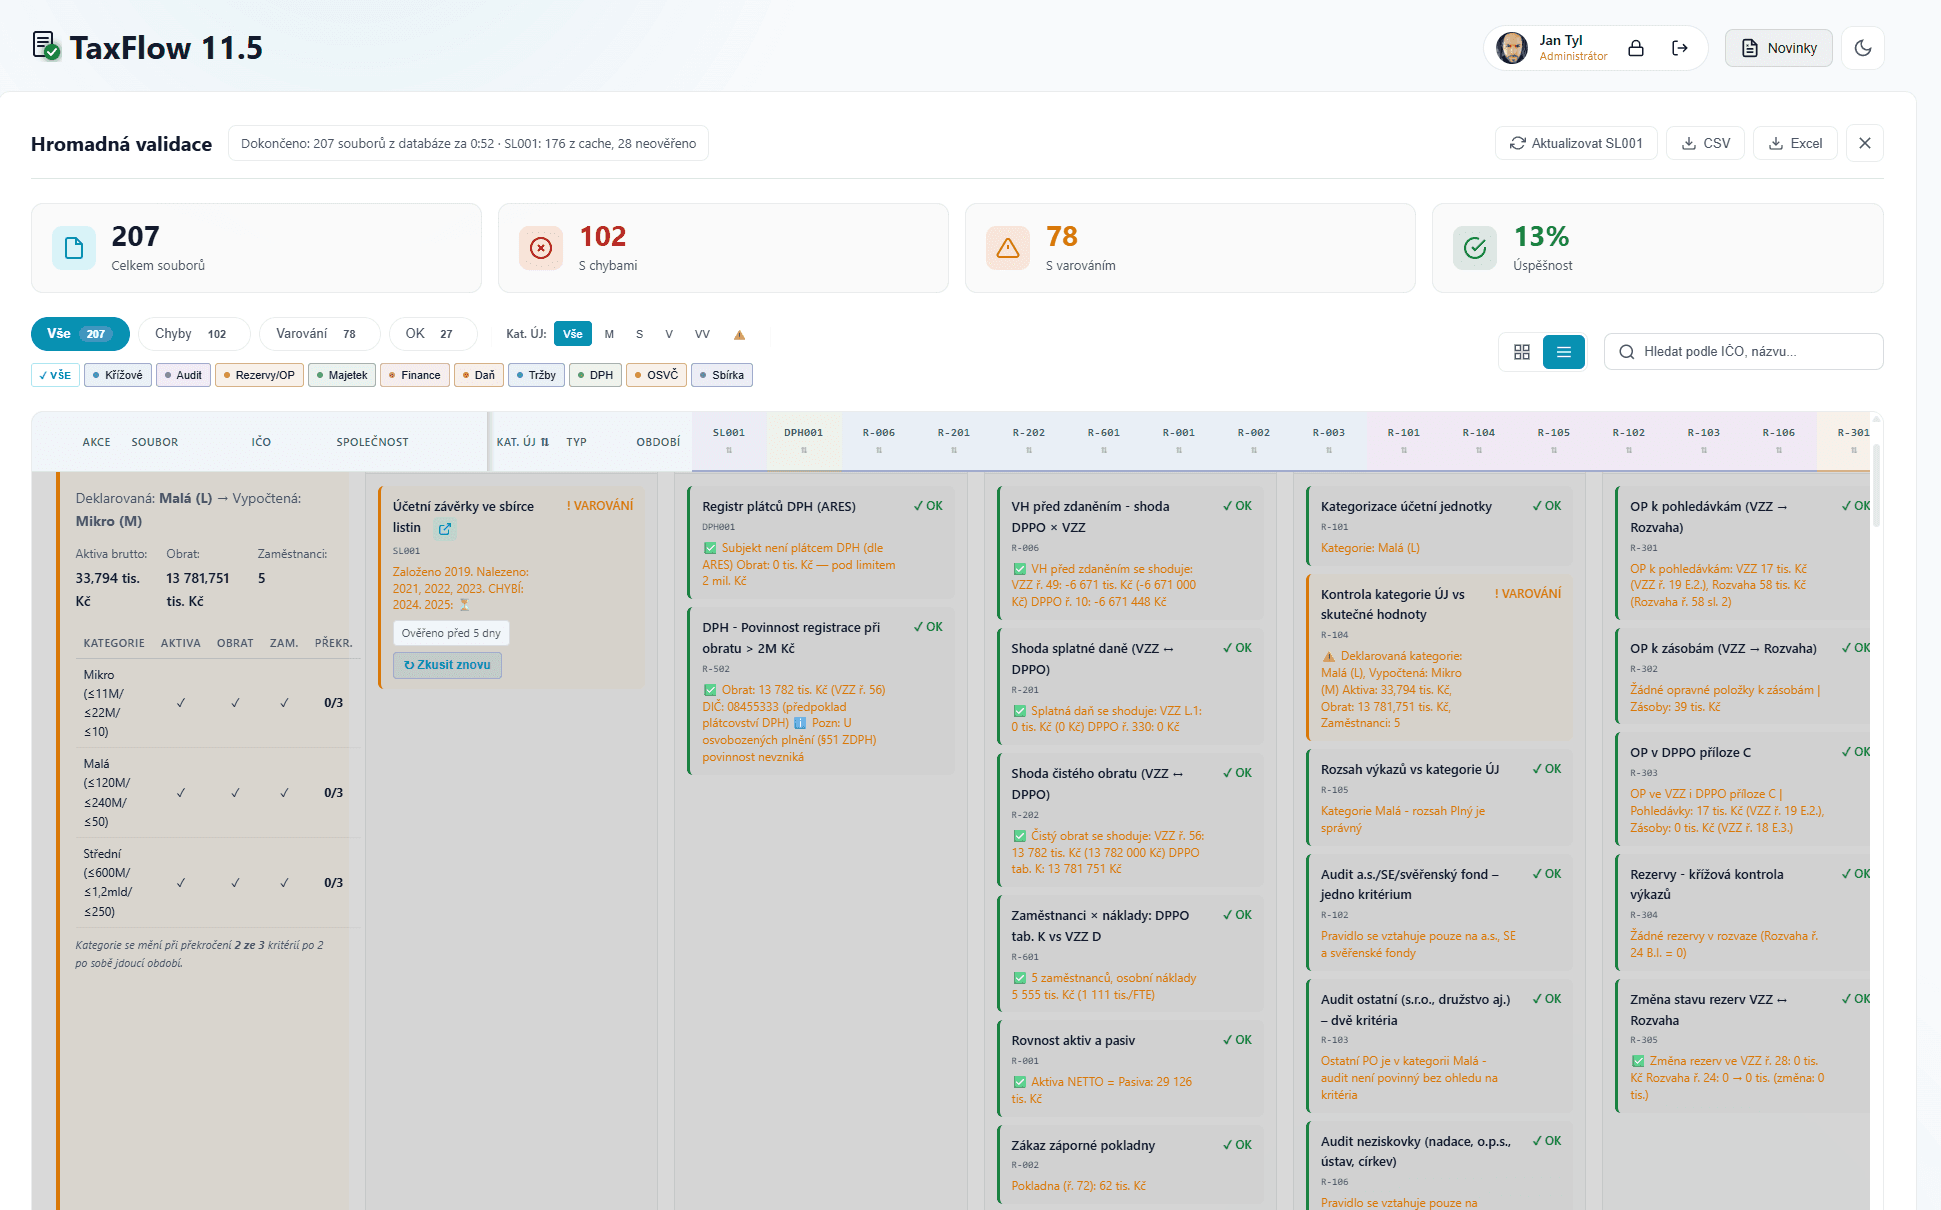The height and width of the screenshot is (1210, 1941).
Task: Click the Zkusit znovu button
Action: pyautogui.click(x=447, y=665)
